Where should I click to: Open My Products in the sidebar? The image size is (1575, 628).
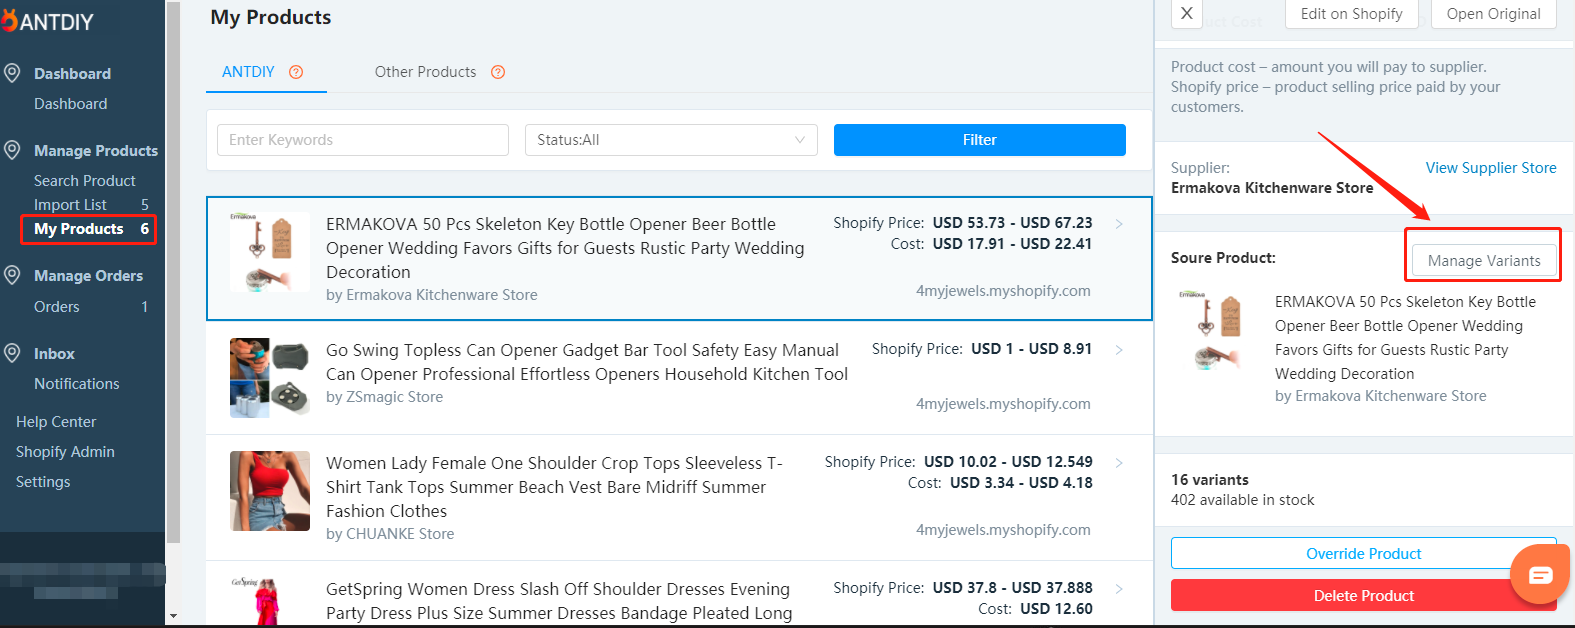[79, 229]
